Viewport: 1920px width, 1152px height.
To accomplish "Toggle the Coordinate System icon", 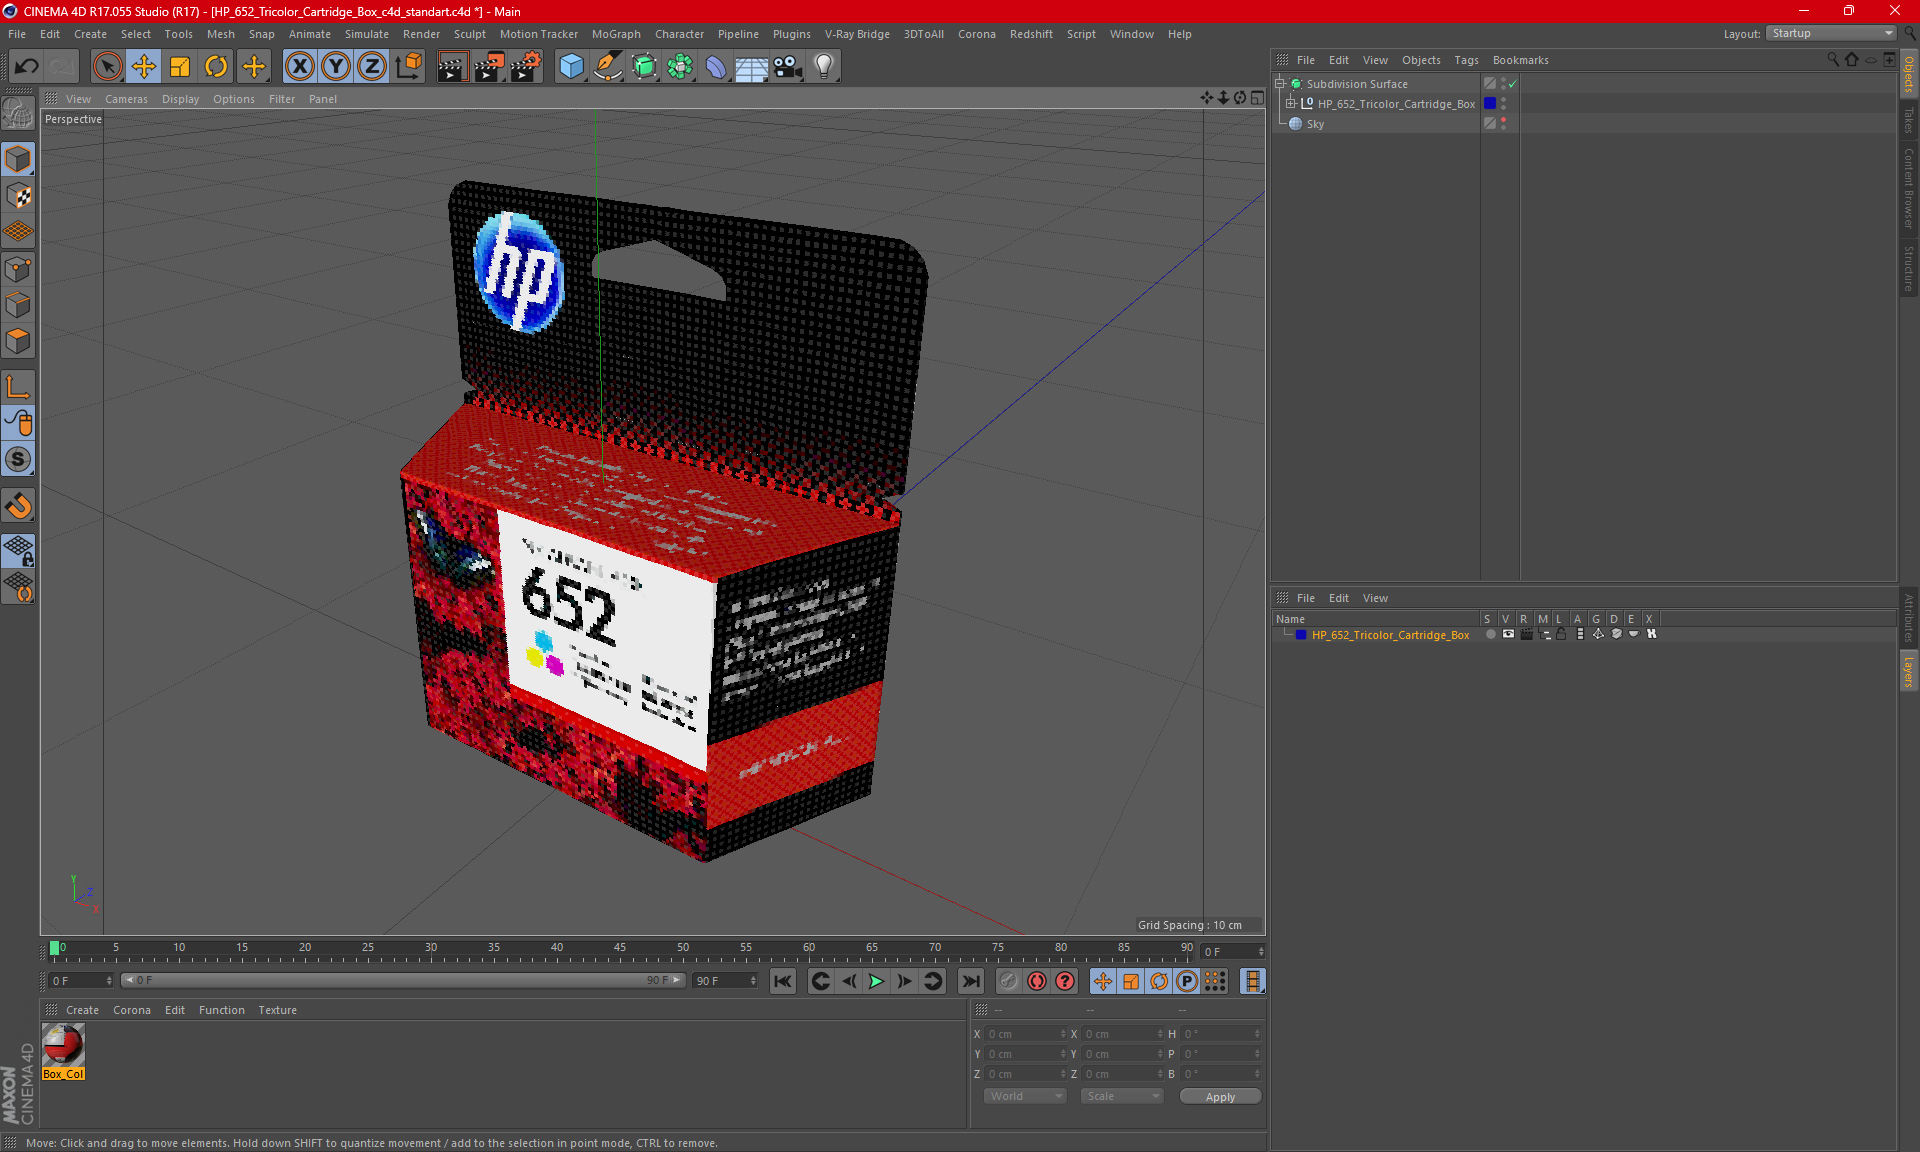I will tap(408, 67).
